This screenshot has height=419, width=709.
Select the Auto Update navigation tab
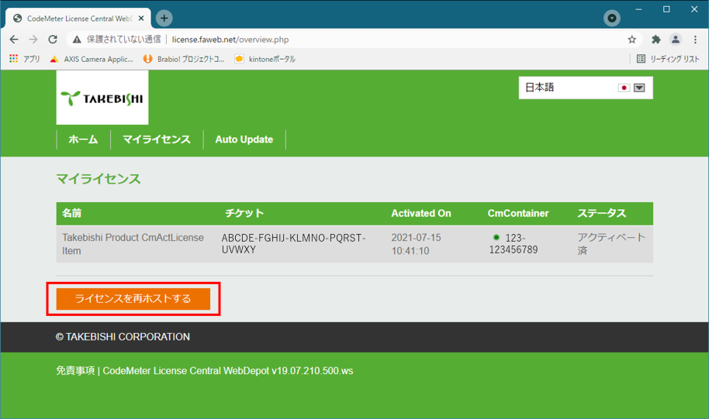click(x=244, y=139)
